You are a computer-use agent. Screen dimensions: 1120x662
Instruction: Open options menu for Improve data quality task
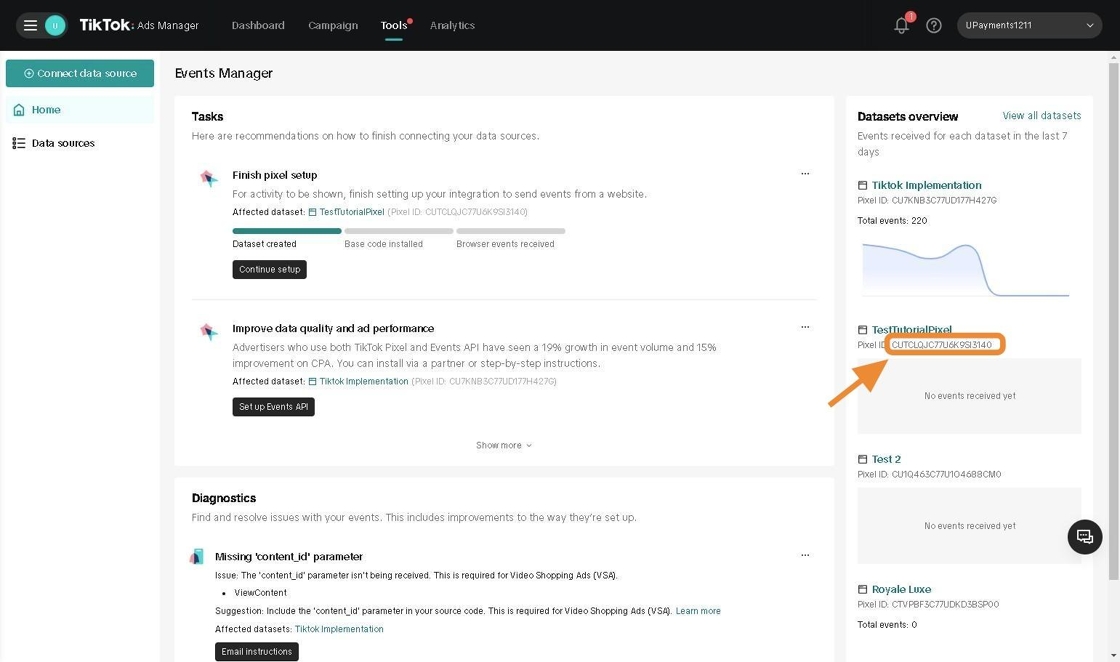tap(805, 327)
